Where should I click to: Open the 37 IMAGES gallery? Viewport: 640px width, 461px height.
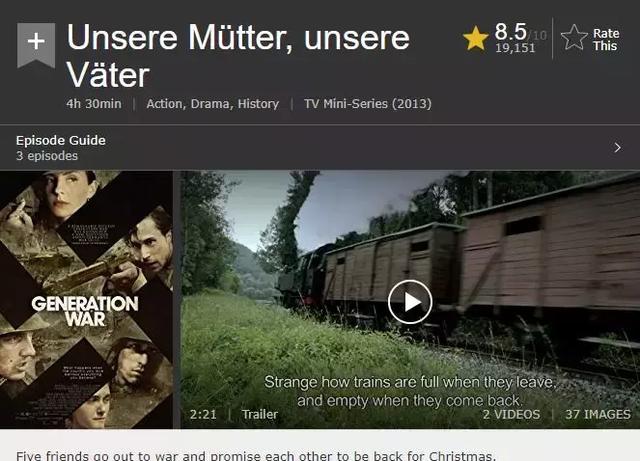[598, 414]
